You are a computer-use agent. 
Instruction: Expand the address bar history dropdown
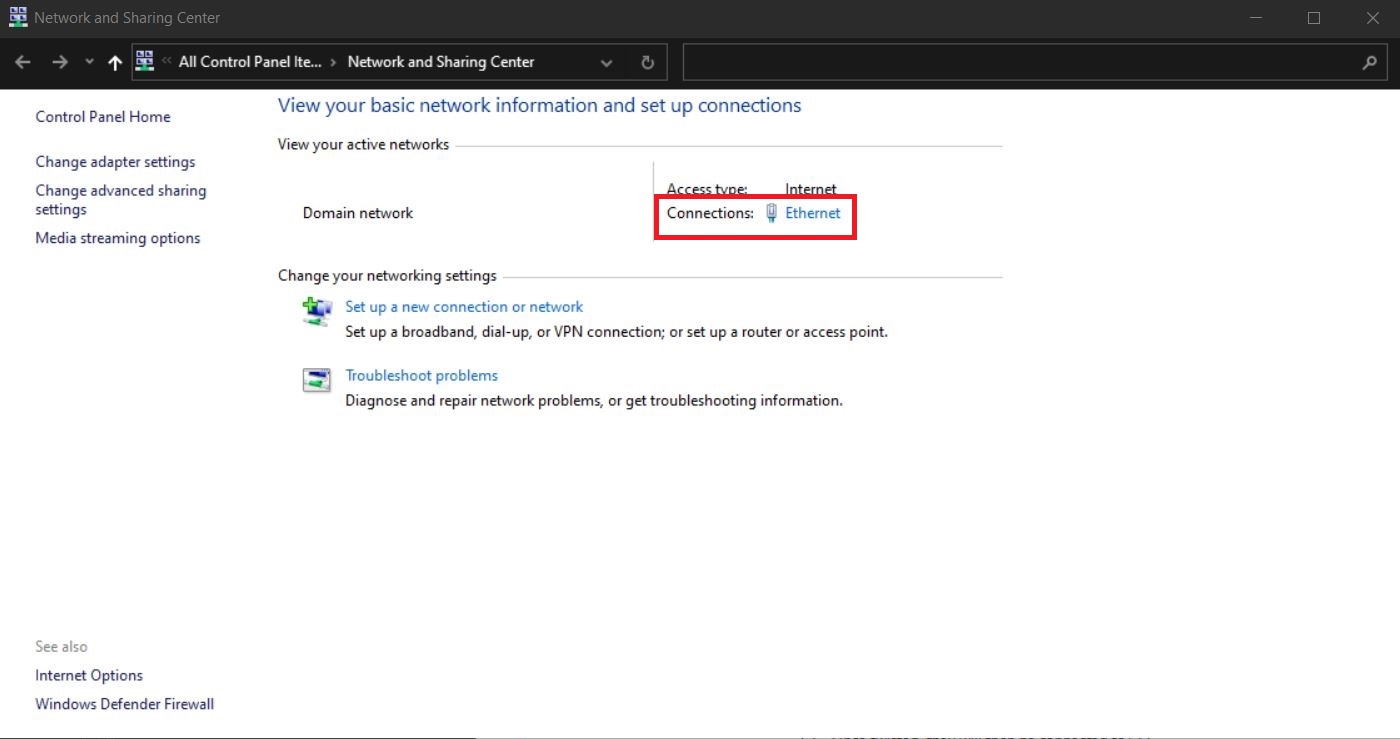pos(606,62)
